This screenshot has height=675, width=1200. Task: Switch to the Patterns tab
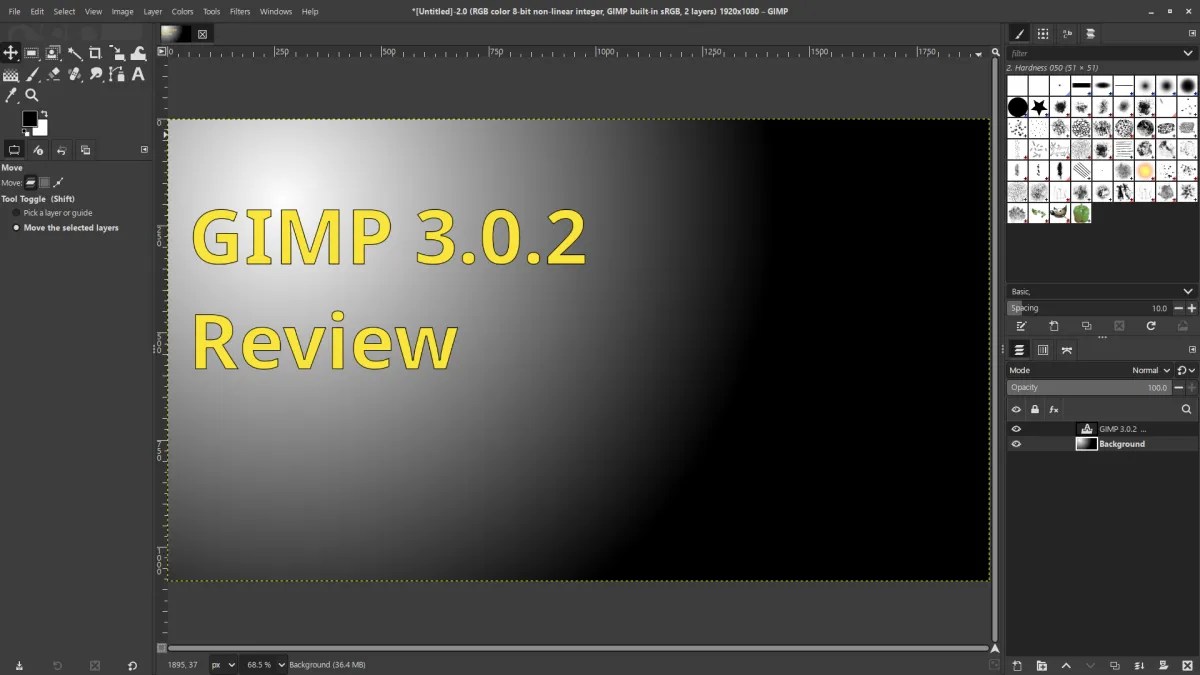click(1043, 33)
